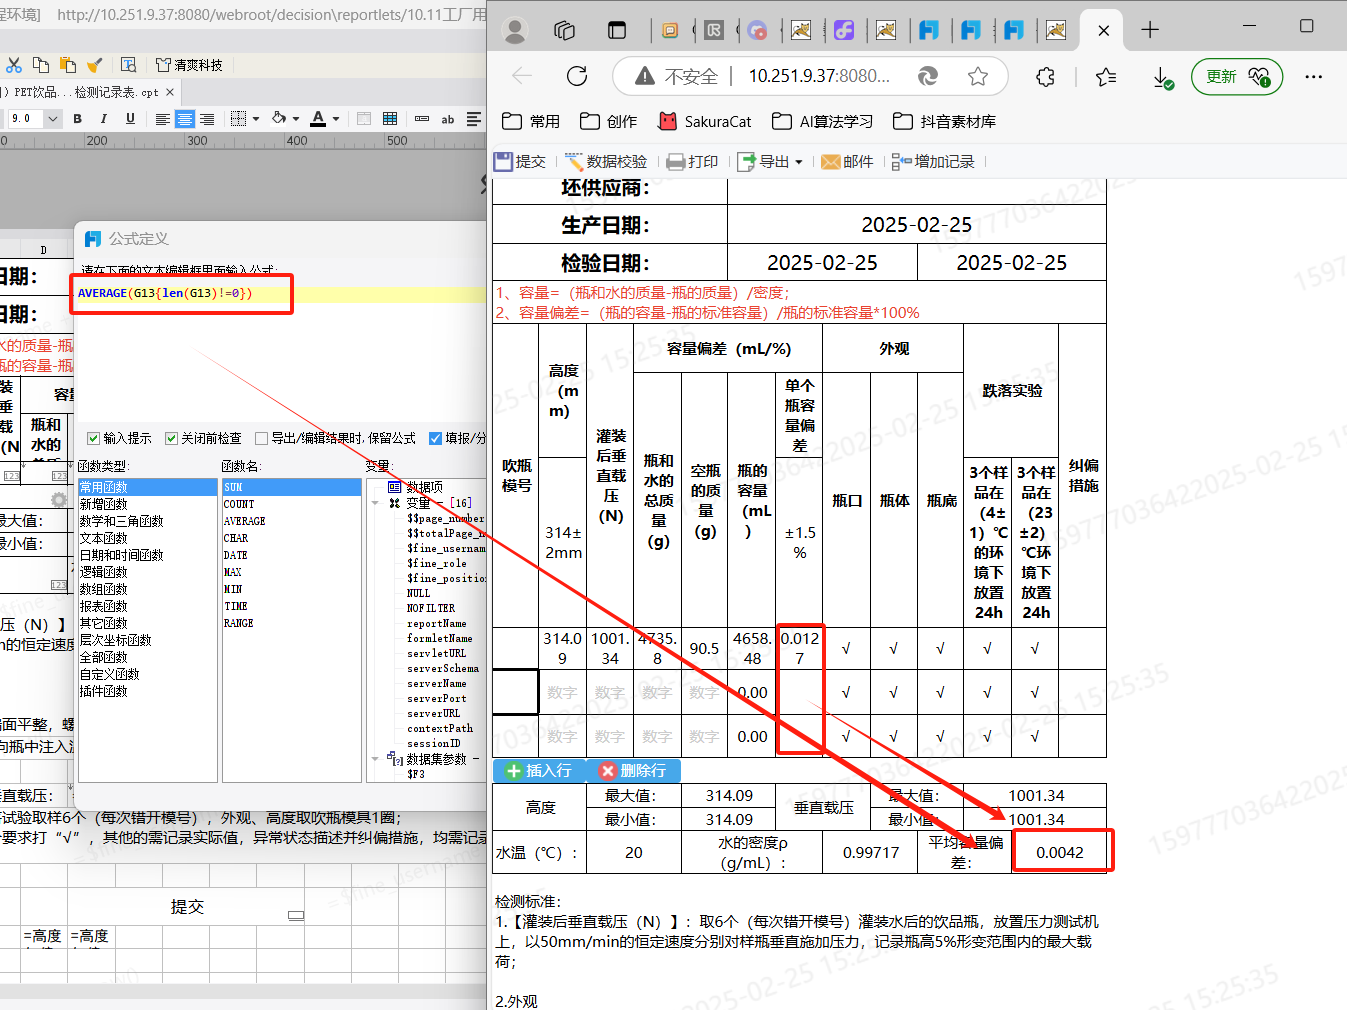Select 数学和三角函数 in function type list
The width and height of the screenshot is (1347, 1010).
pos(121,521)
